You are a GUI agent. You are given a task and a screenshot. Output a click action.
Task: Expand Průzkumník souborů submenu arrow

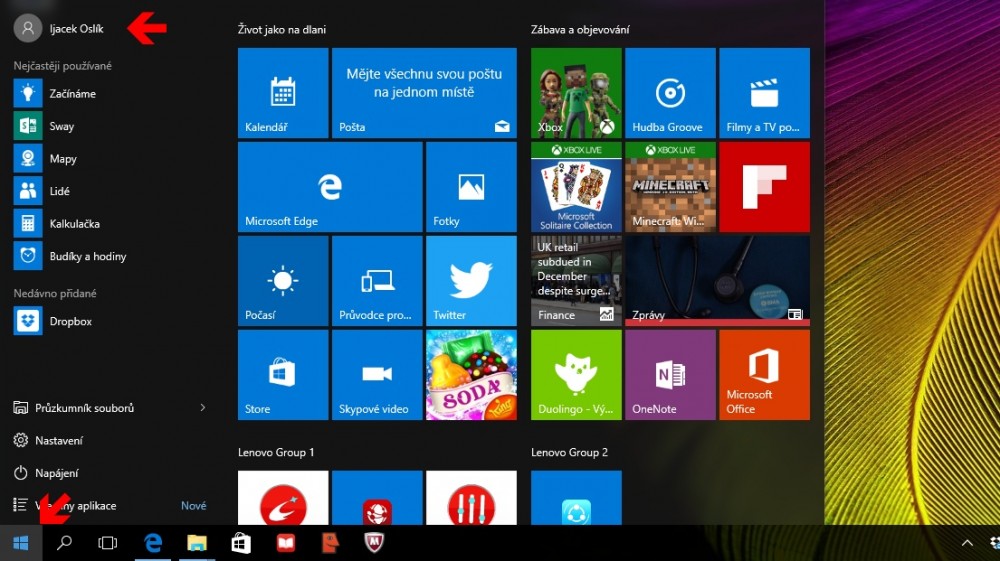[203, 408]
